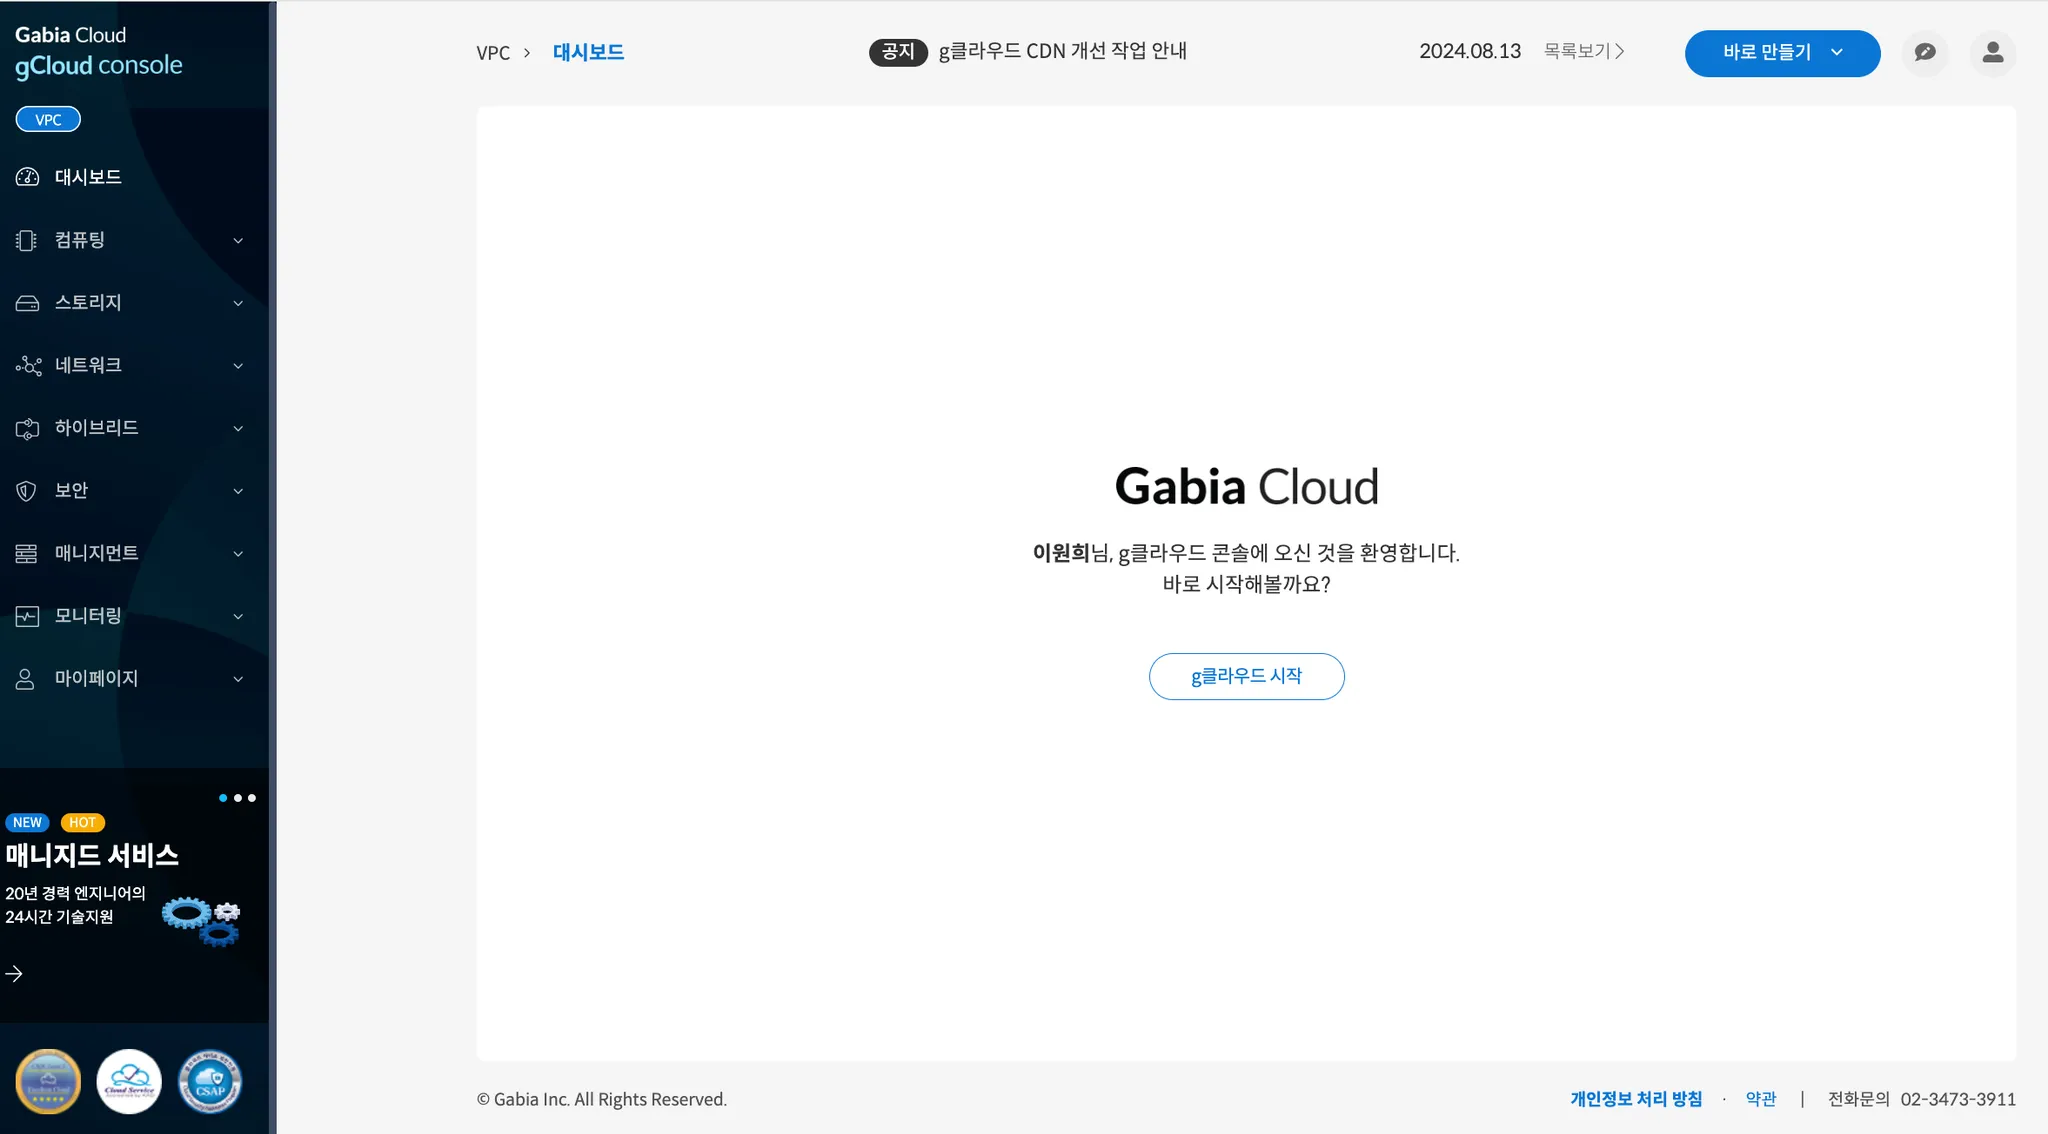Click the VPC pill badge in sidebar
2048x1134 pixels.
[x=48, y=119]
